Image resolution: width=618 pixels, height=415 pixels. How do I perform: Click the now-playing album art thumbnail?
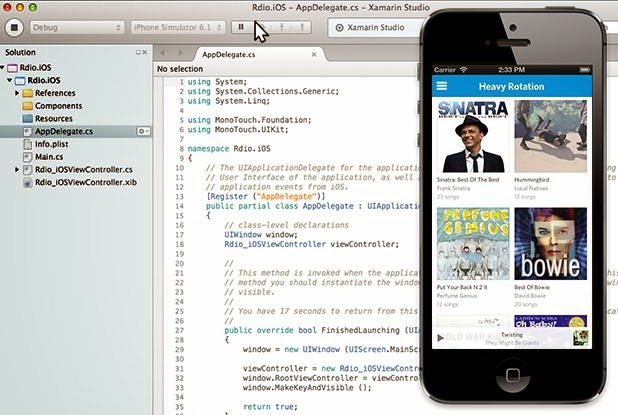point(581,338)
